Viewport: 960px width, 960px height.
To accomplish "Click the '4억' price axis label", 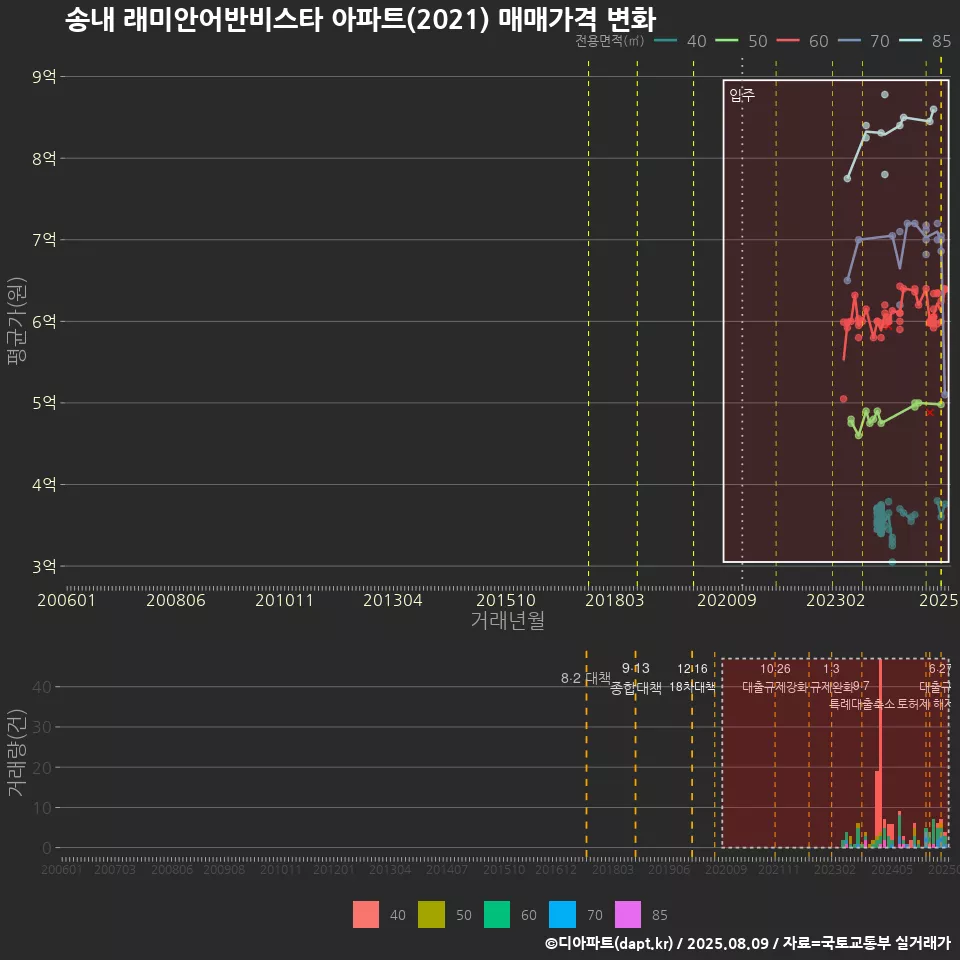I will point(44,485).
